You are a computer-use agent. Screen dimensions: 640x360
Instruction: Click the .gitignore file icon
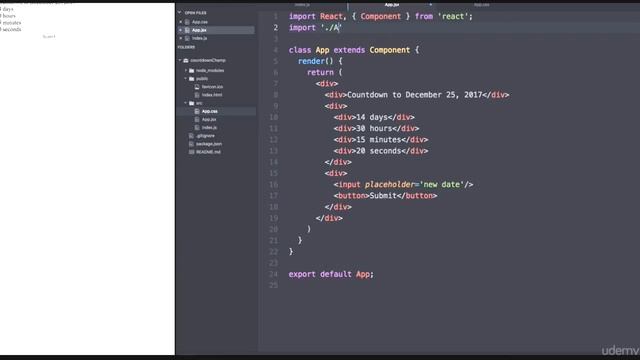click(x=191, y=136)
